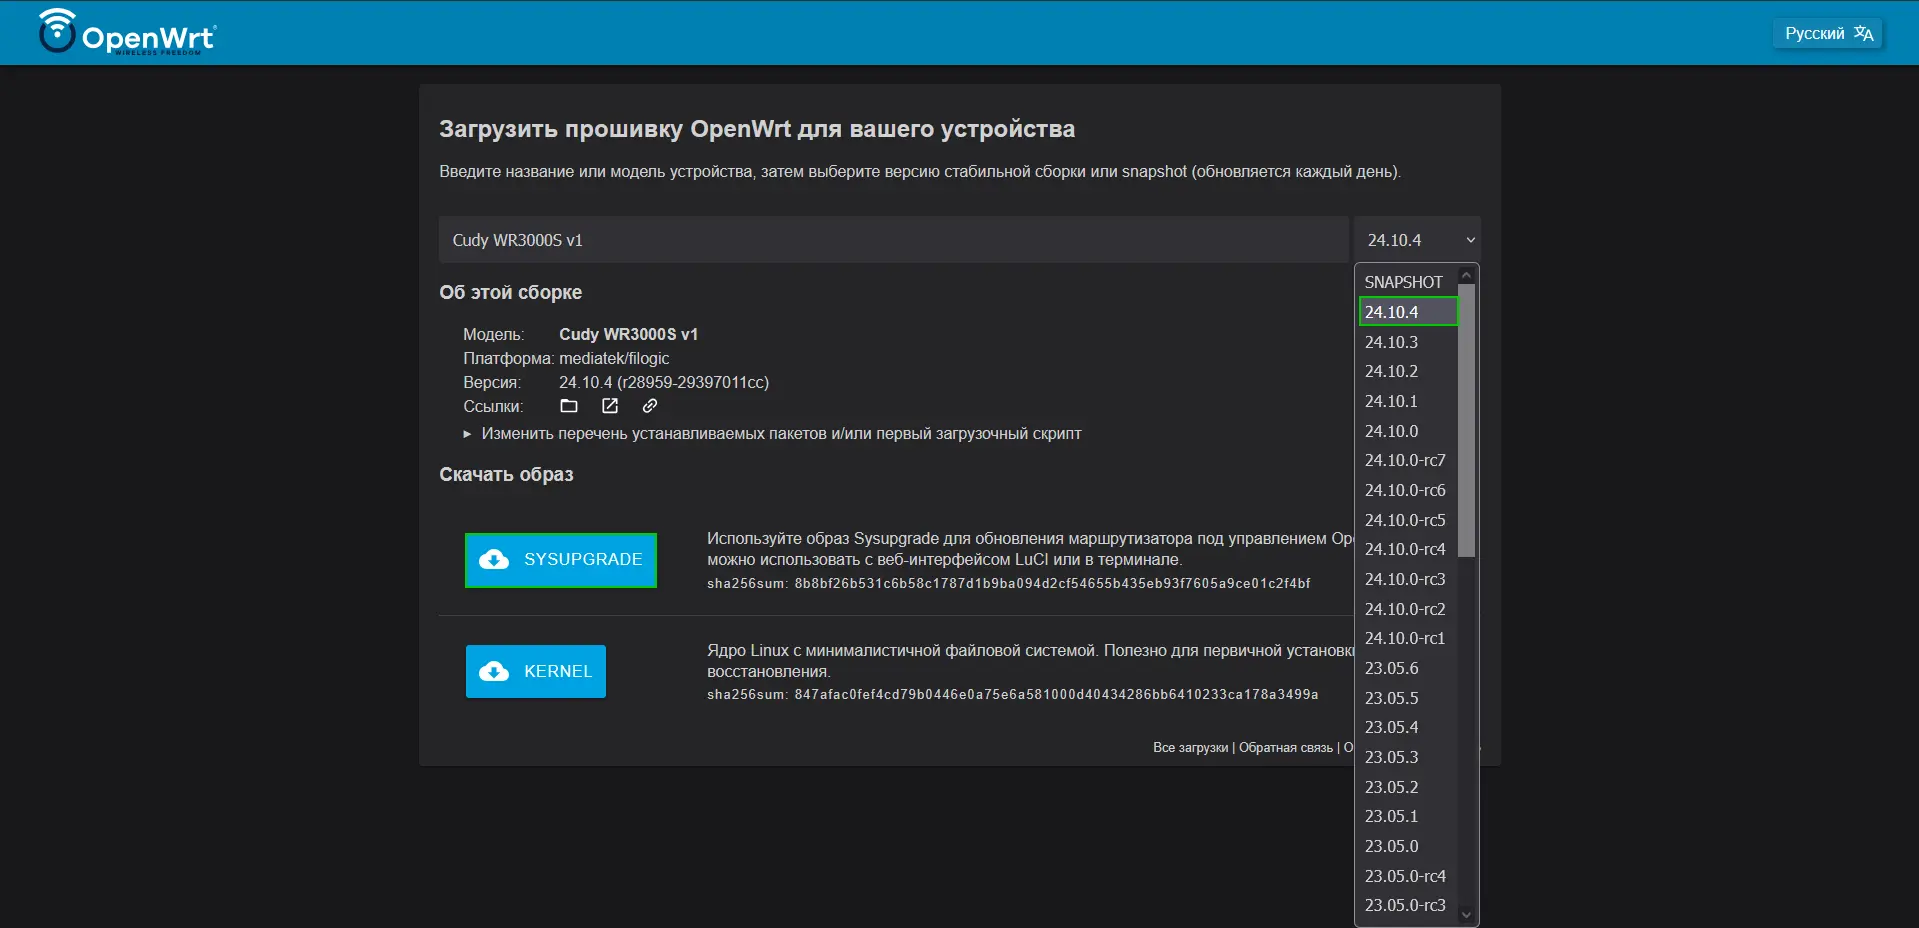
Task: Open the Все загрузки link
Action: [x=1190, y=748]
